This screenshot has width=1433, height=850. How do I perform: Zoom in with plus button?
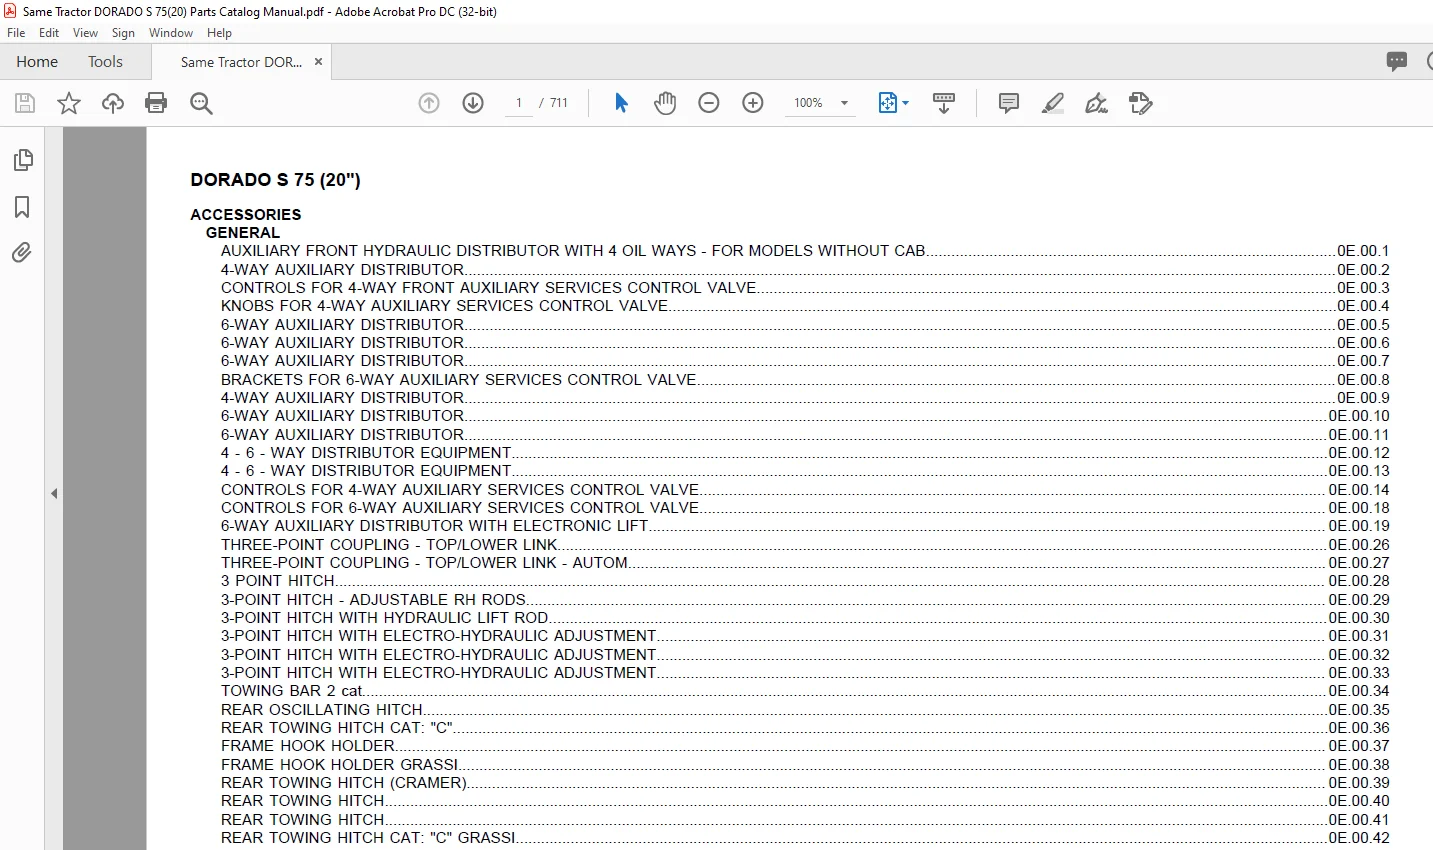click(x=753, y=103)
